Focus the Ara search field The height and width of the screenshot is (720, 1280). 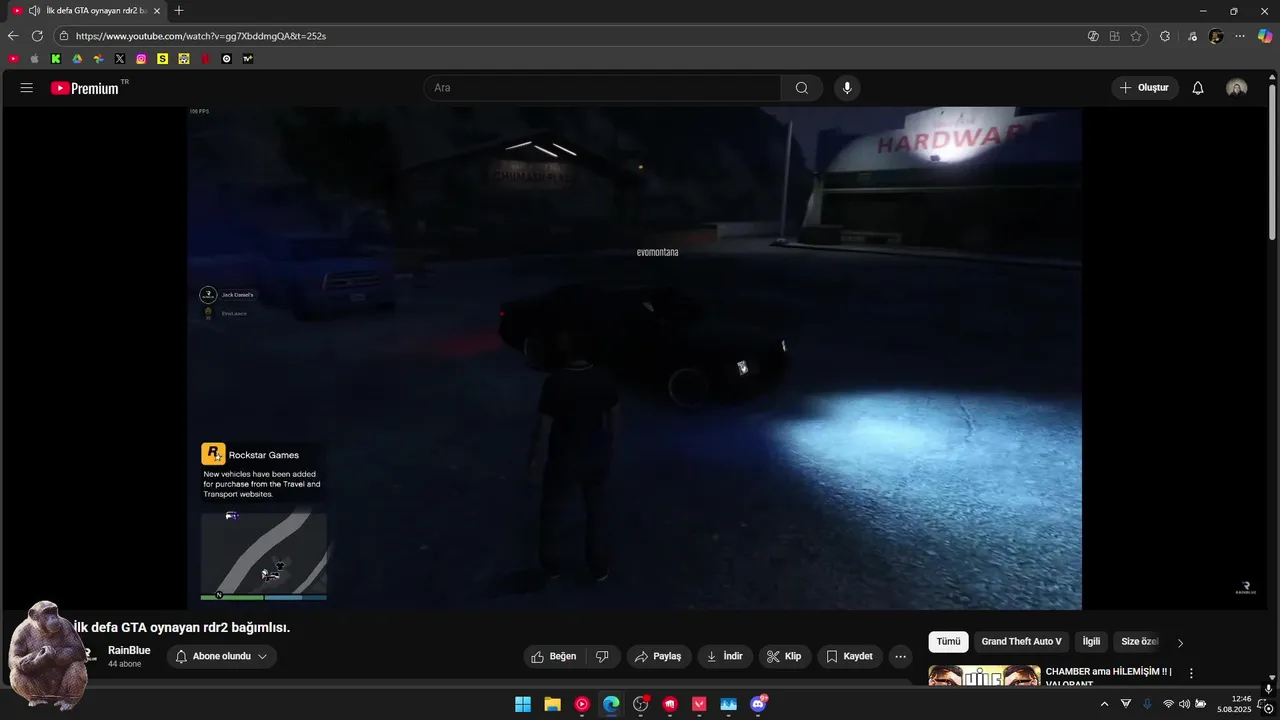pyautogui.click(x=602, y=88)
